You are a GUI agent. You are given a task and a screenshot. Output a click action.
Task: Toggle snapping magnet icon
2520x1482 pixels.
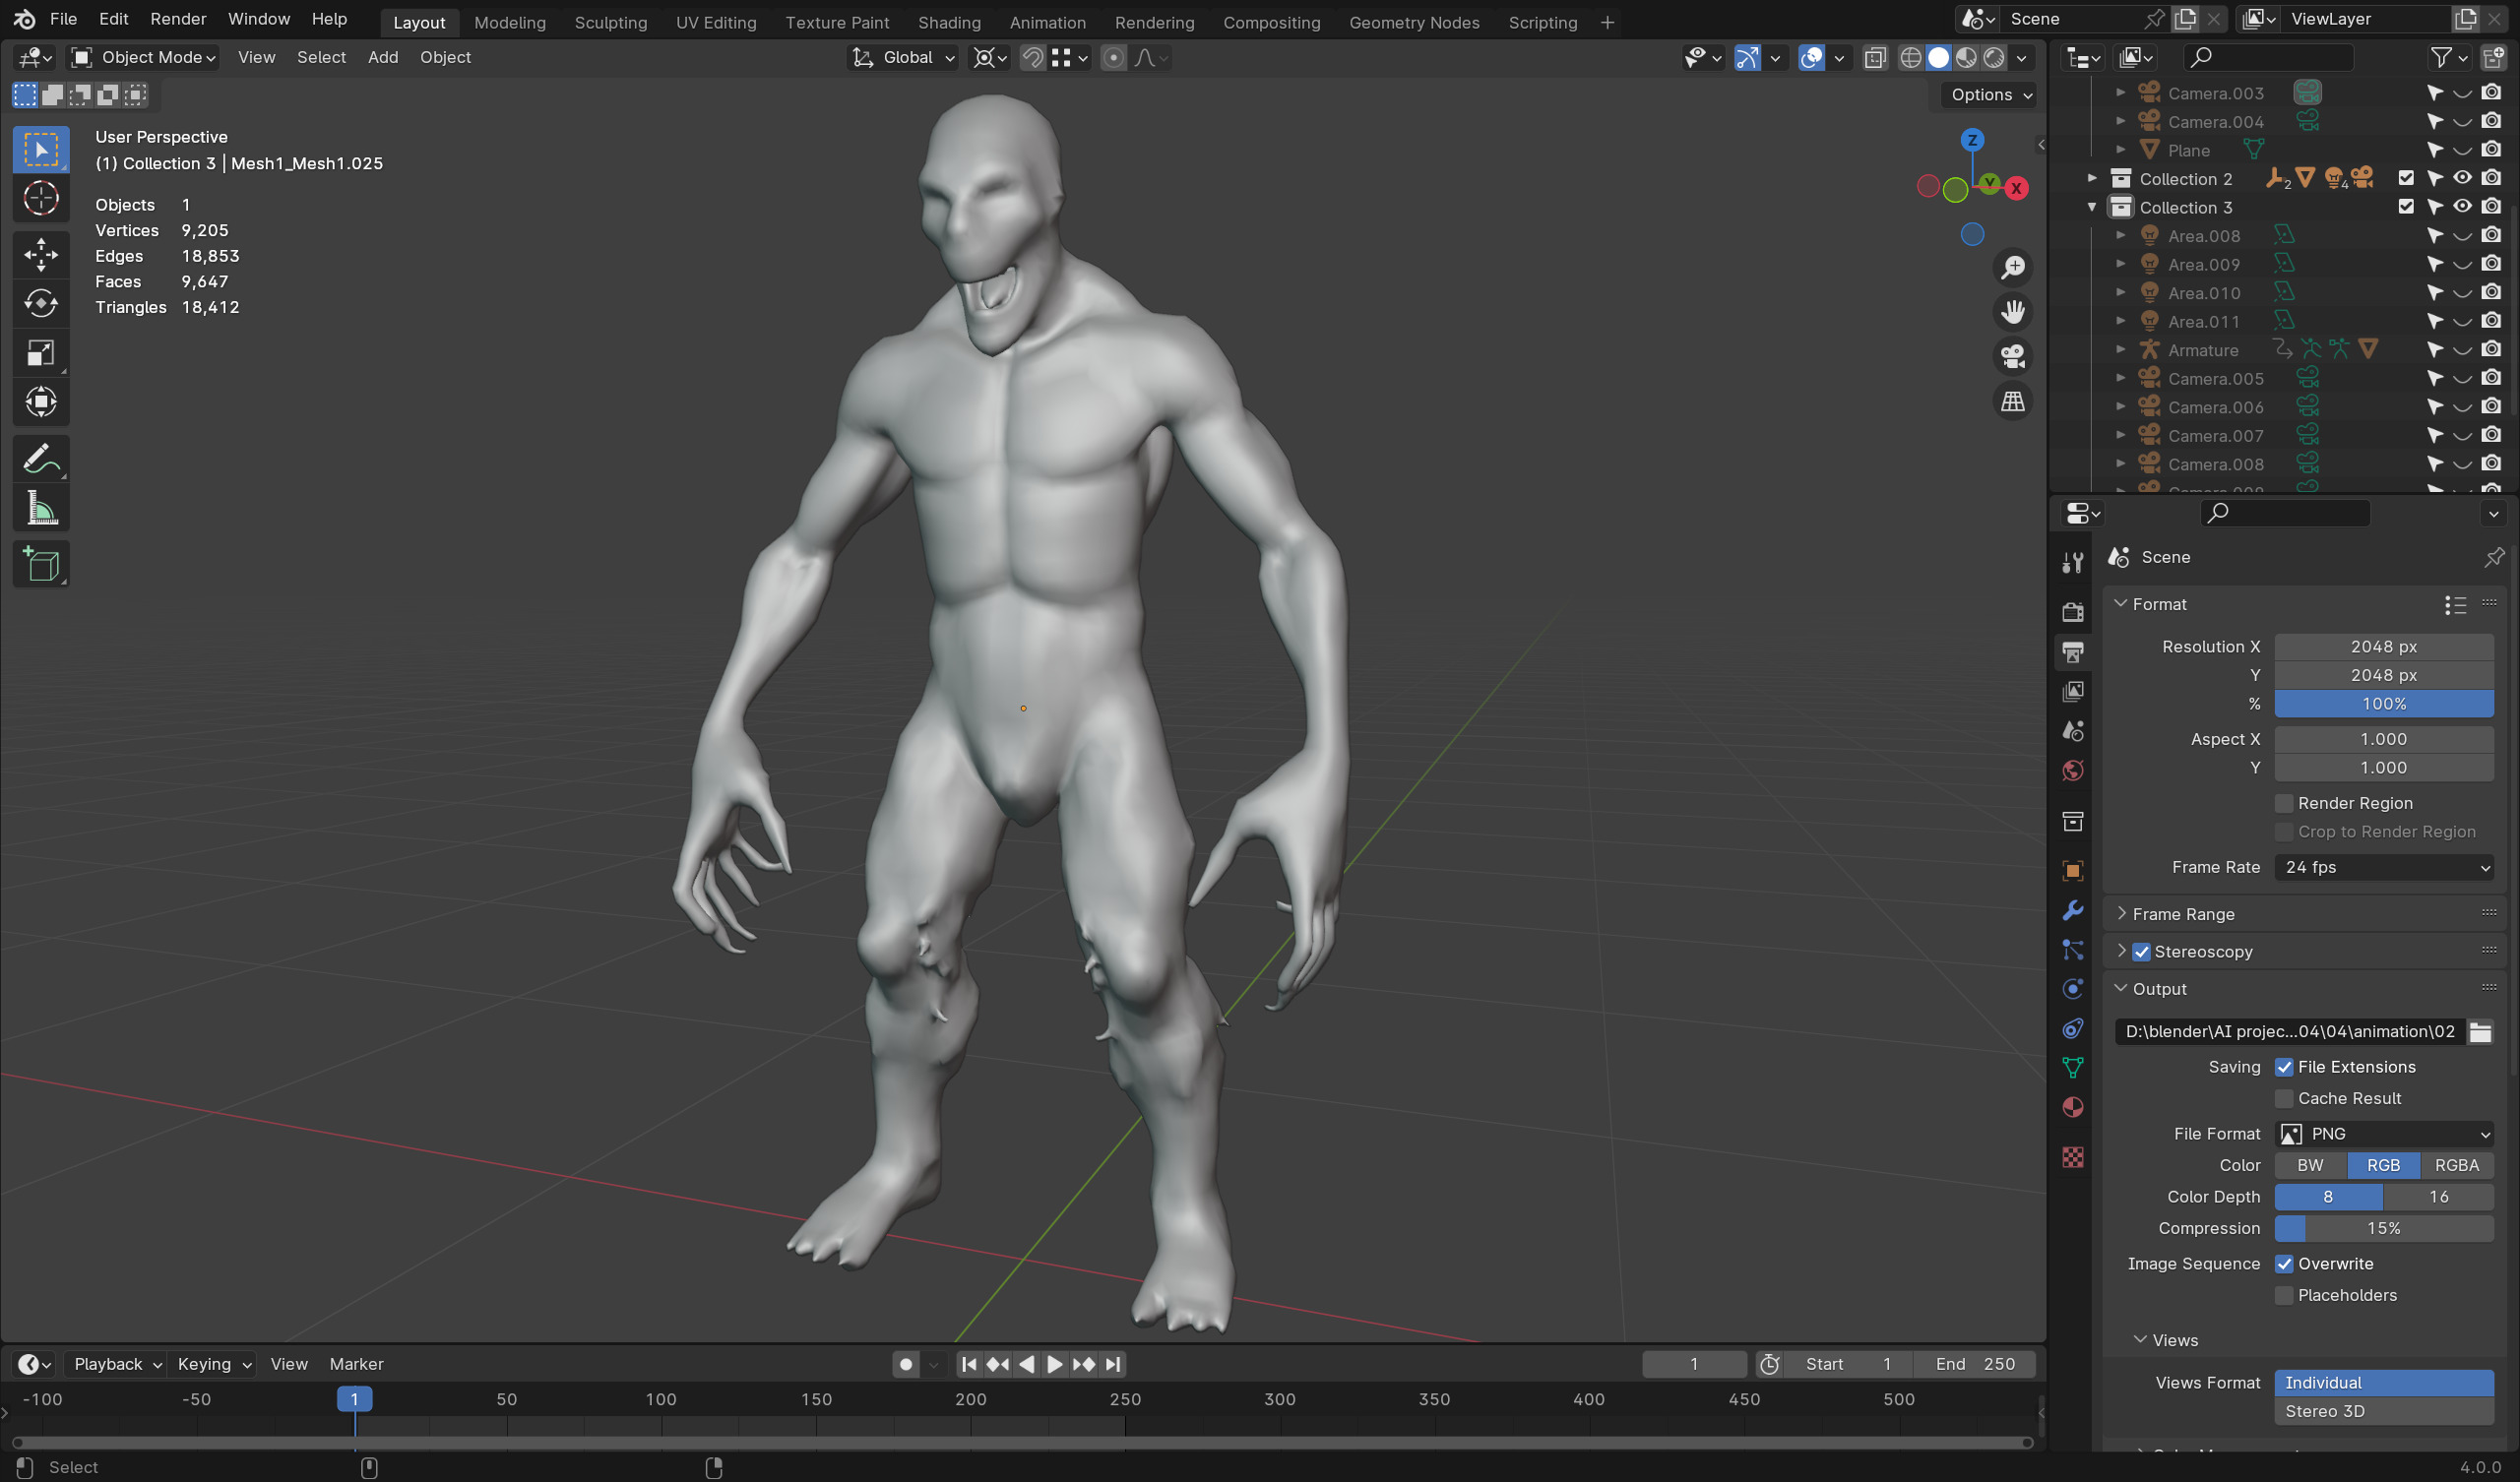(x=1033, y=58)
